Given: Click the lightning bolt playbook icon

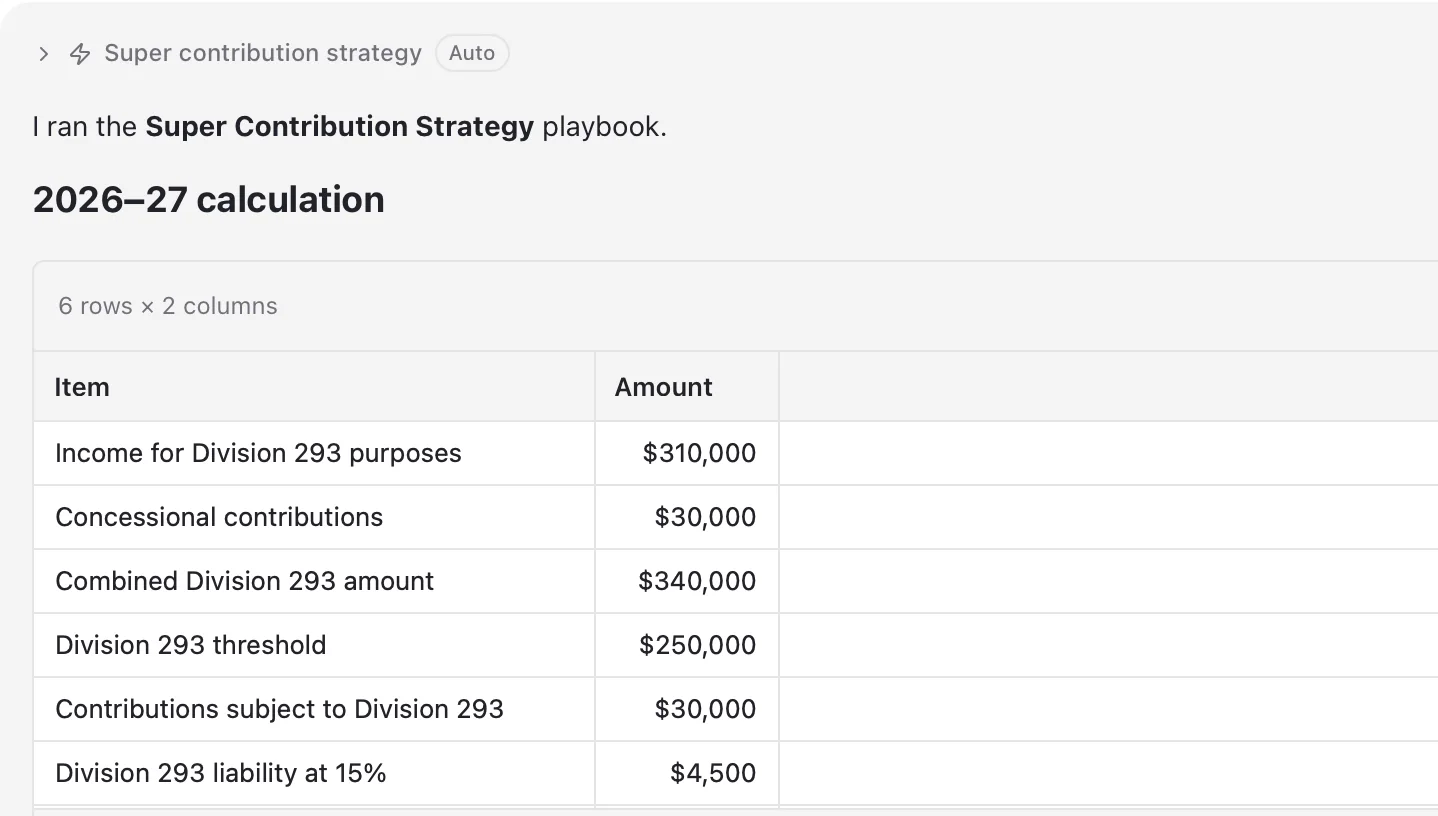Looking at the screenshot, I should tap(80, 54).
